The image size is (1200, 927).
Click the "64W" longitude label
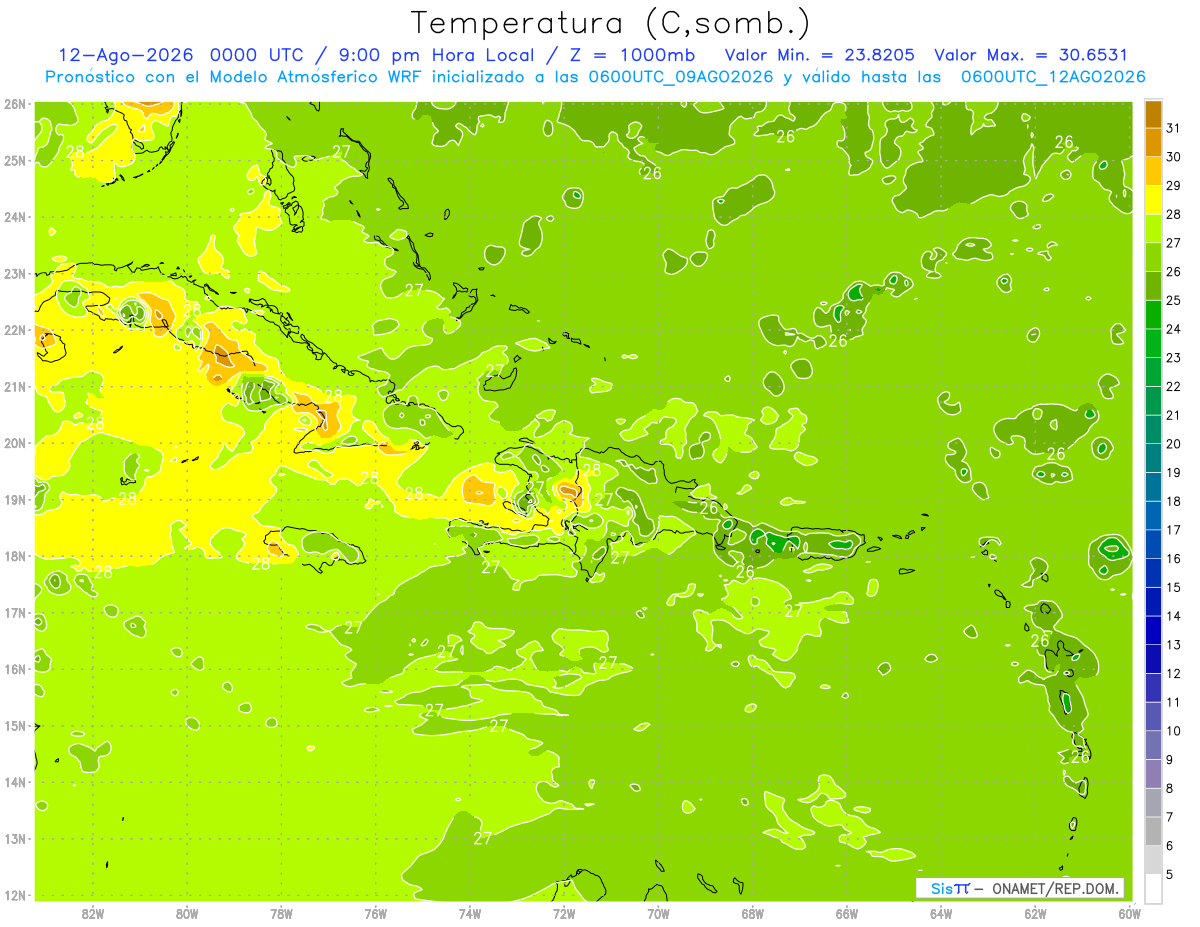click(x=940, y=913)
